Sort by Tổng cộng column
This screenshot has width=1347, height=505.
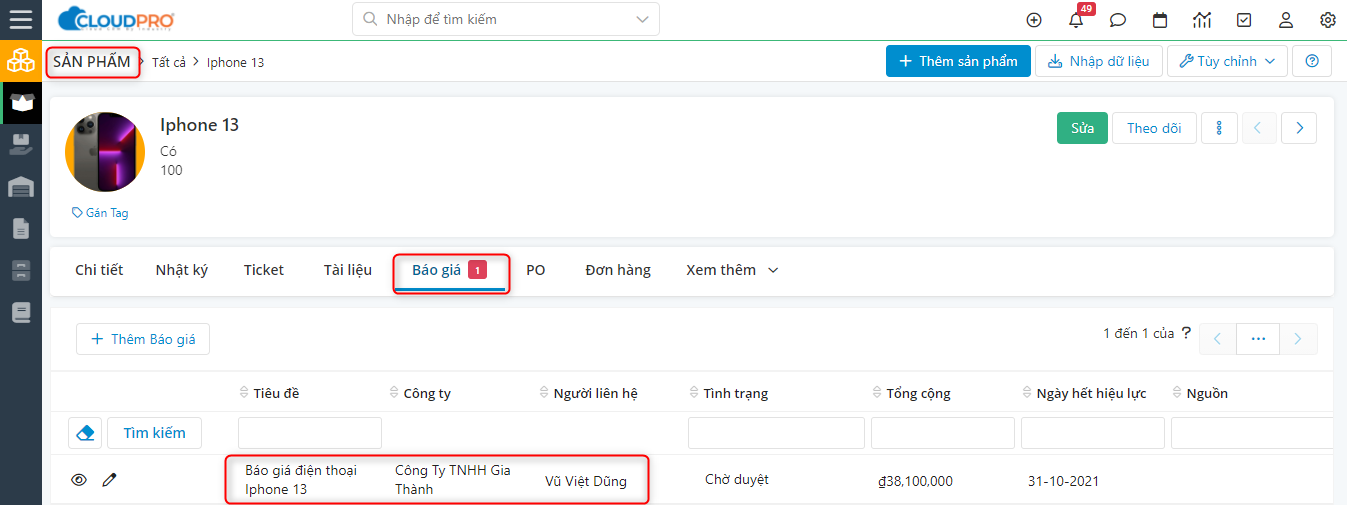[x=911, y=393]
